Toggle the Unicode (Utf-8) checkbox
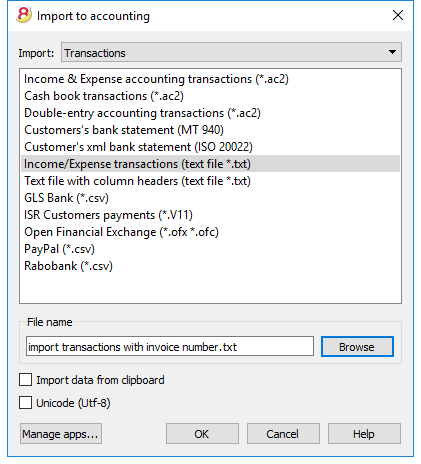 [26, 403]
